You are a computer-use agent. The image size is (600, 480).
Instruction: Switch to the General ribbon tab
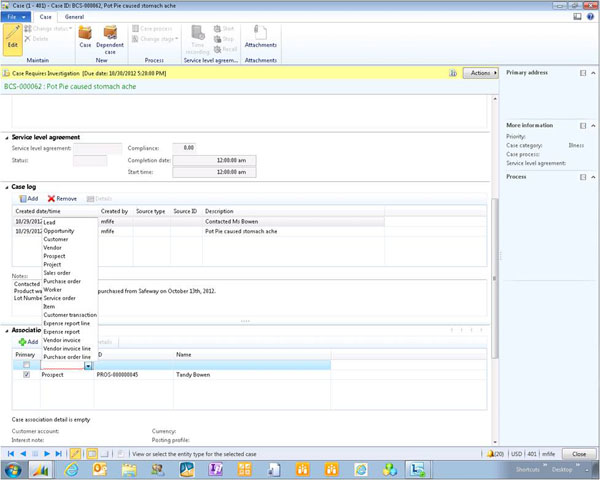point(75,17)
